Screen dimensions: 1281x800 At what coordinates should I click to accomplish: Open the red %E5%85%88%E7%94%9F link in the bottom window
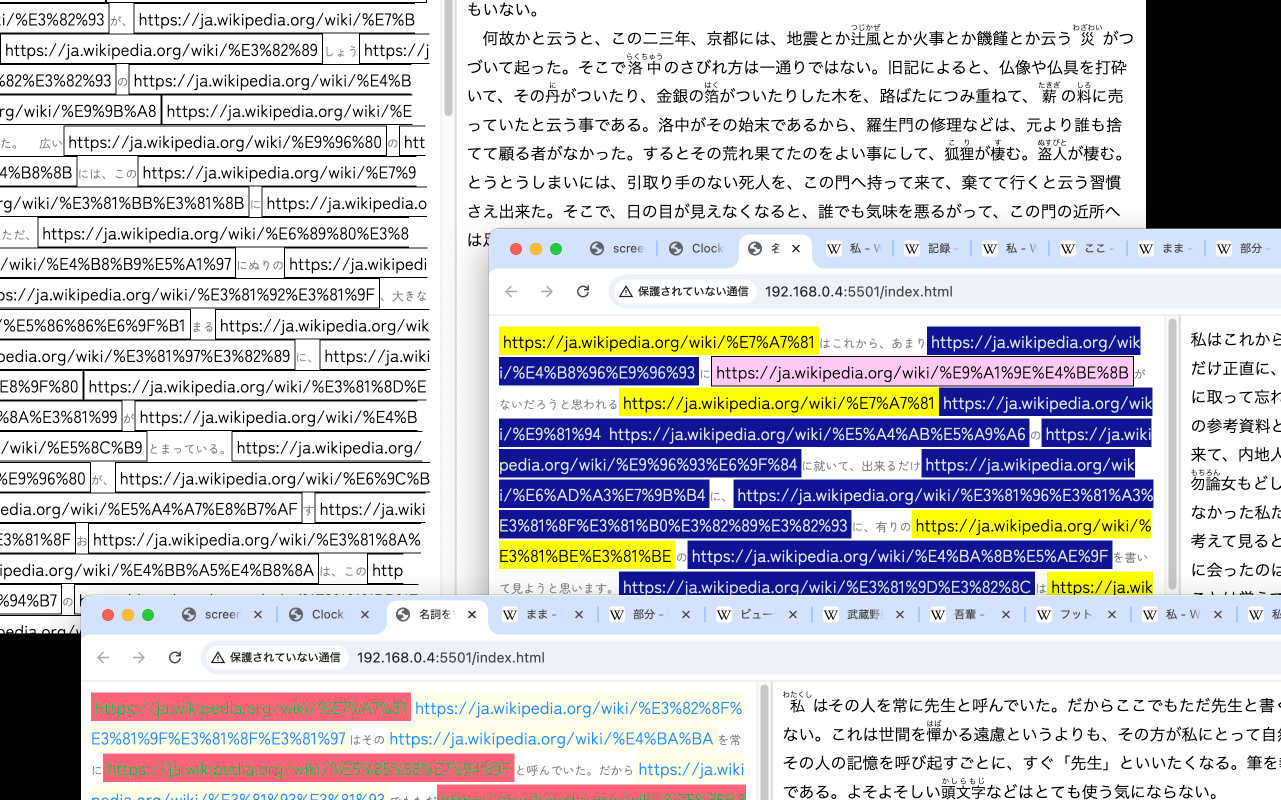tap(308, 769)
